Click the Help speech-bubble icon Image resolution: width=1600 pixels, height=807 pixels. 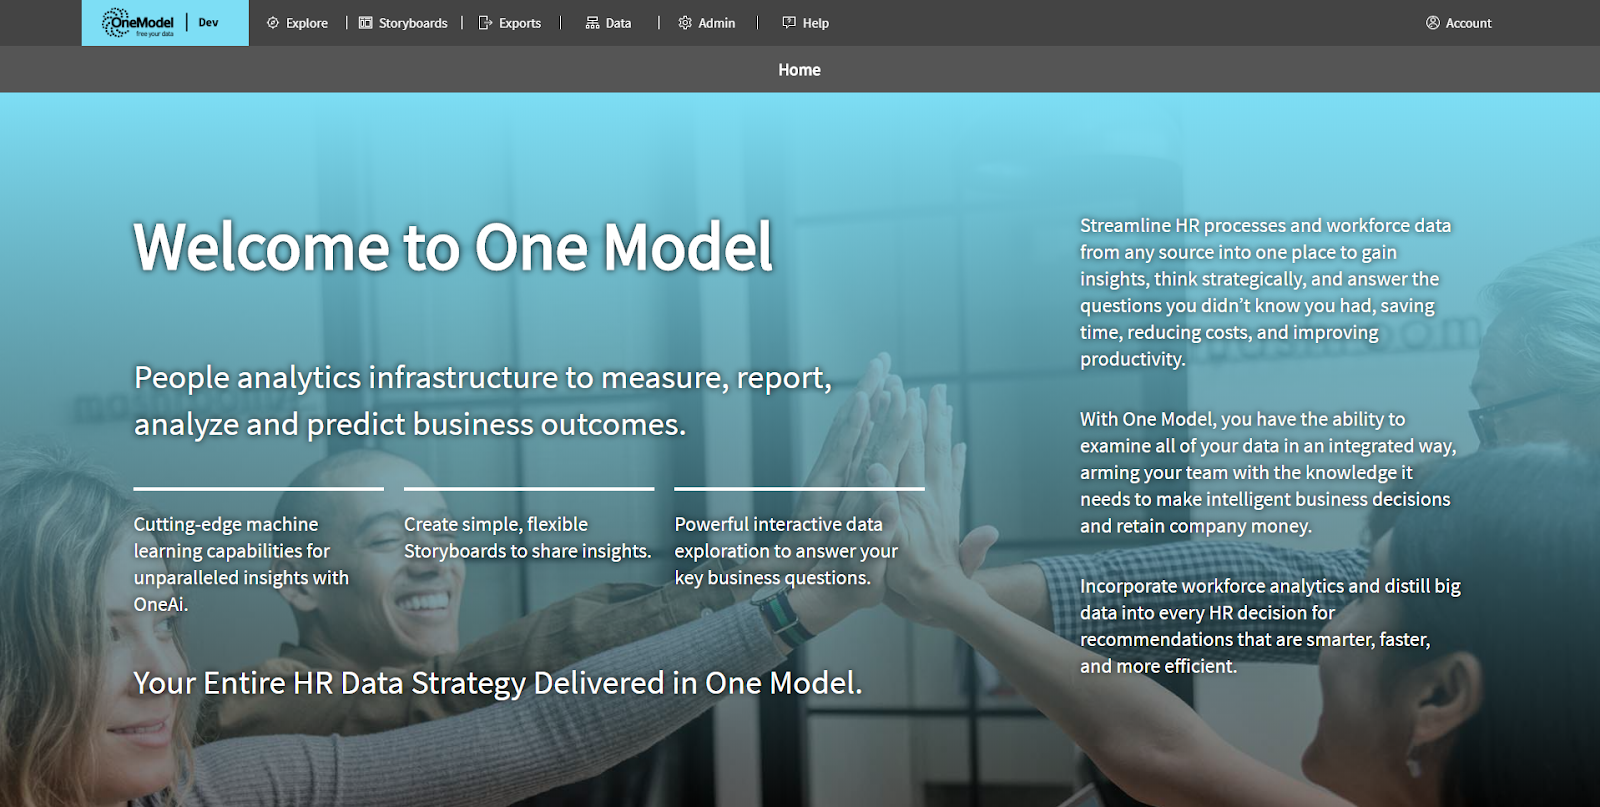[789, 23]
